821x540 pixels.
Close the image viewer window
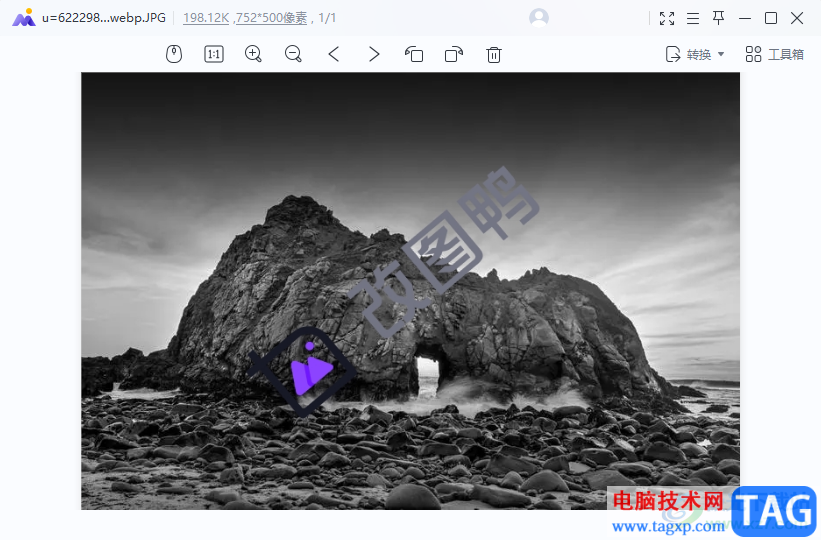pos(797,18)
